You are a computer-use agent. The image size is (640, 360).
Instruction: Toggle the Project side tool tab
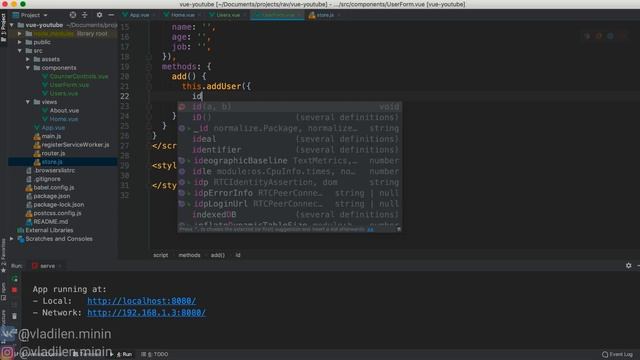coord(3,27)
